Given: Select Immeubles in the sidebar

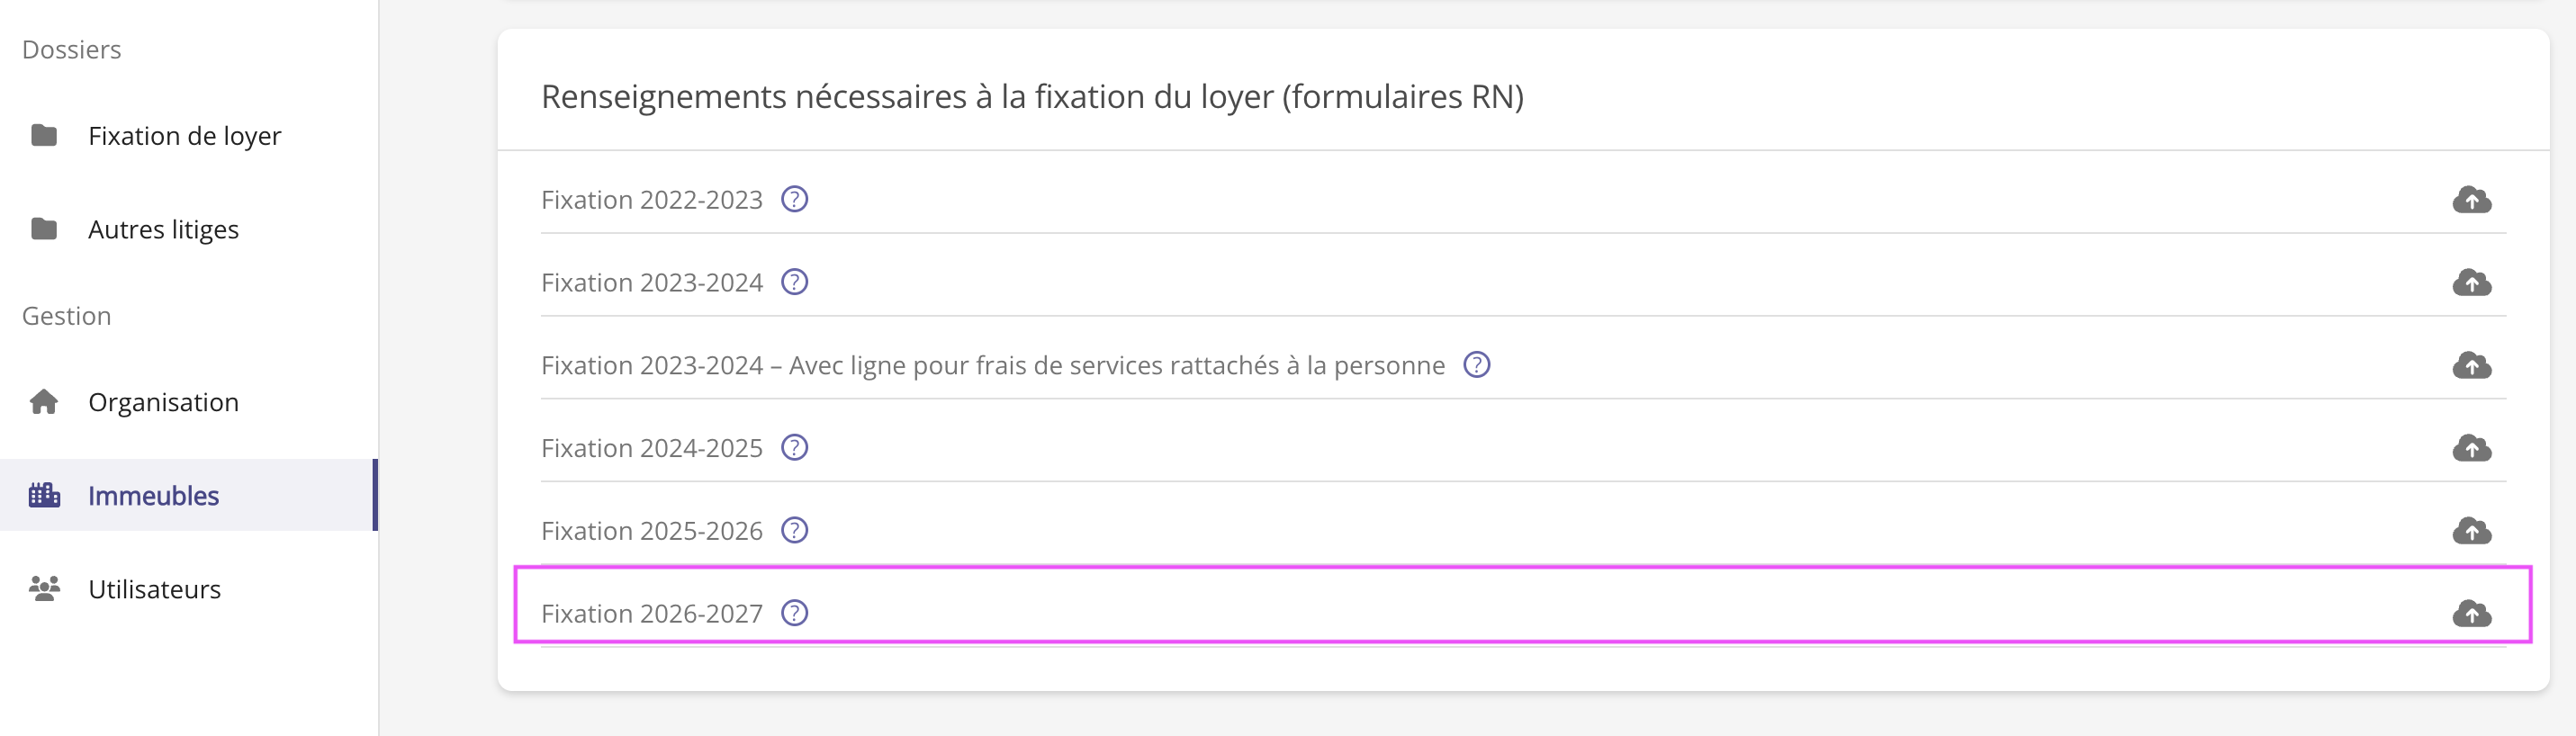Looking at the screenshot, I should tap(153, 496).
